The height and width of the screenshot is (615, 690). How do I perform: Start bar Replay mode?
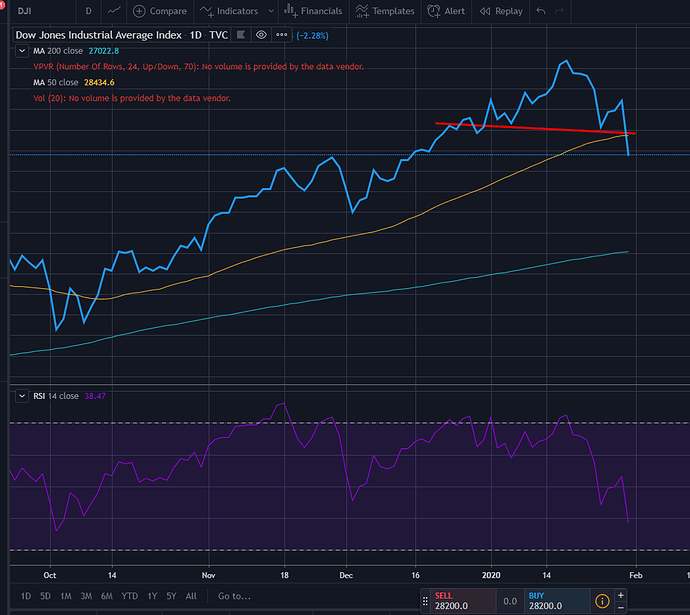point(501,11)
